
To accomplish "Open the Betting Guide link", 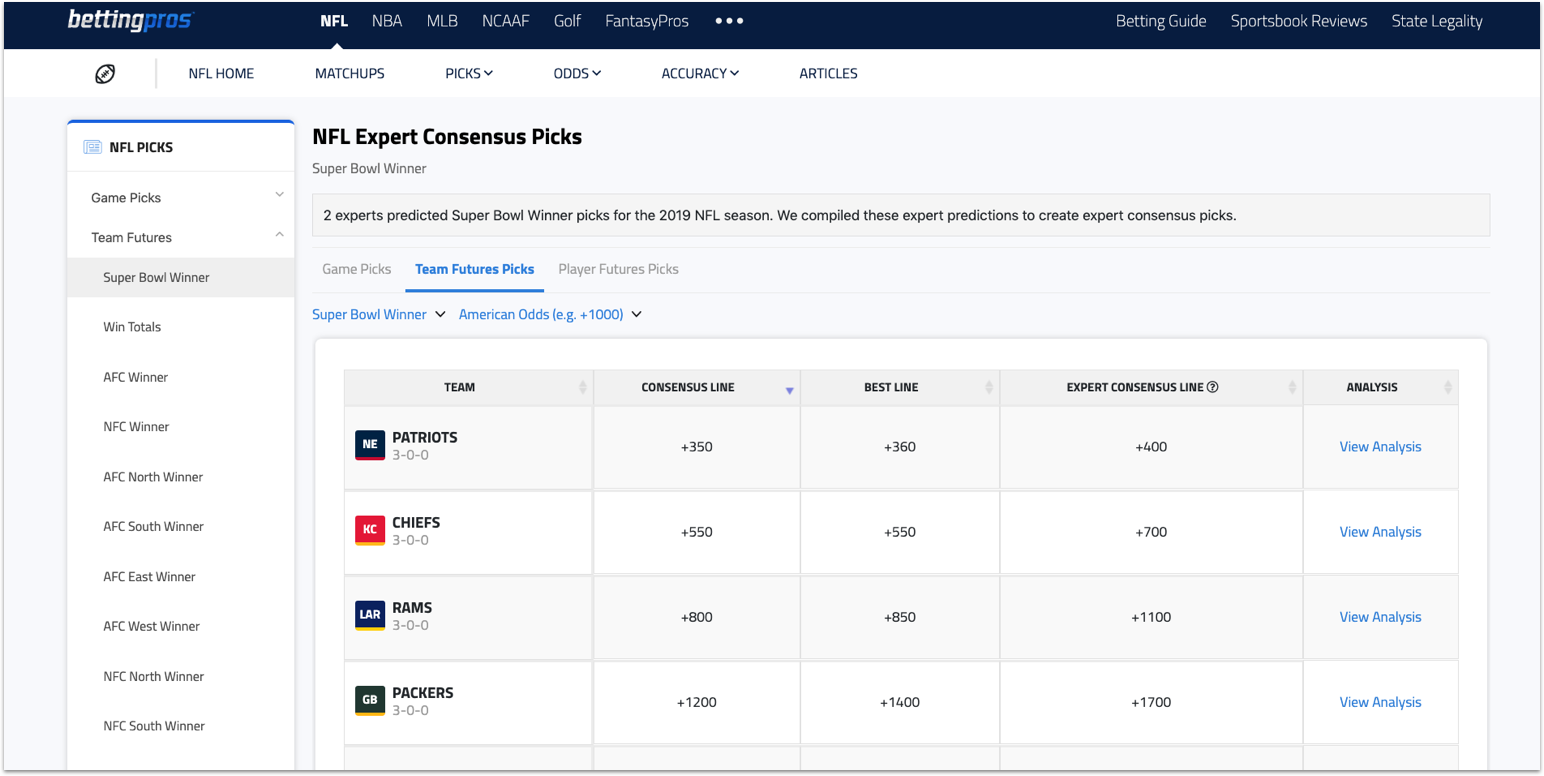I will [x=1161, y=21].
